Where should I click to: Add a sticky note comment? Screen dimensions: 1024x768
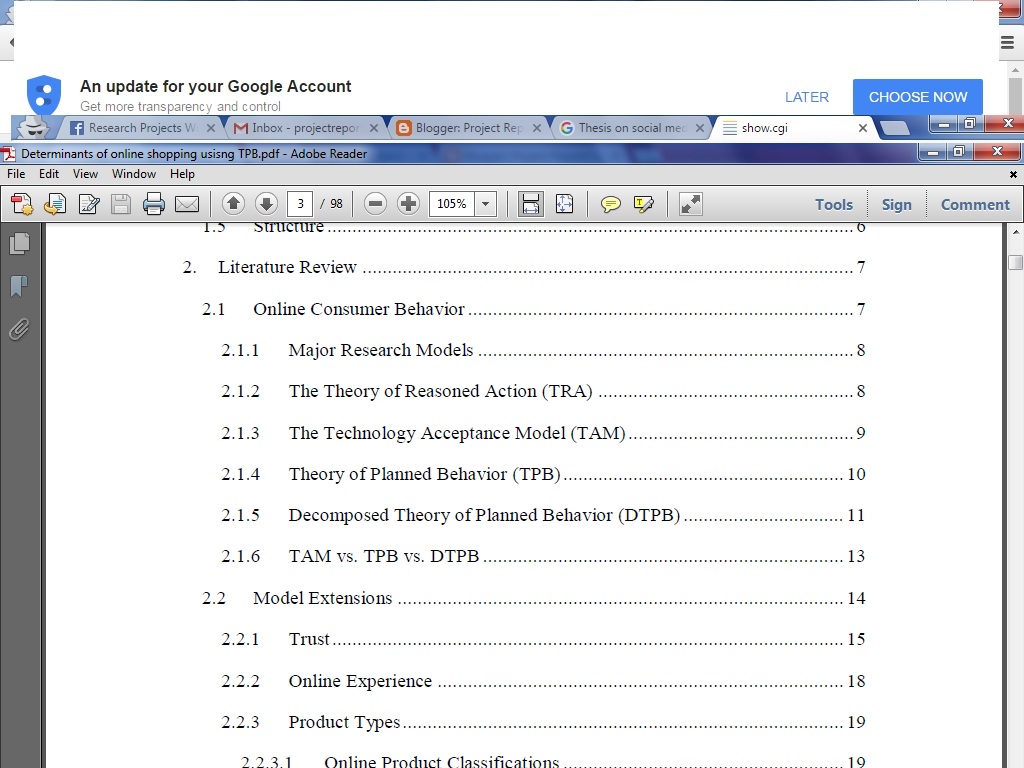[x=610, y=204]
